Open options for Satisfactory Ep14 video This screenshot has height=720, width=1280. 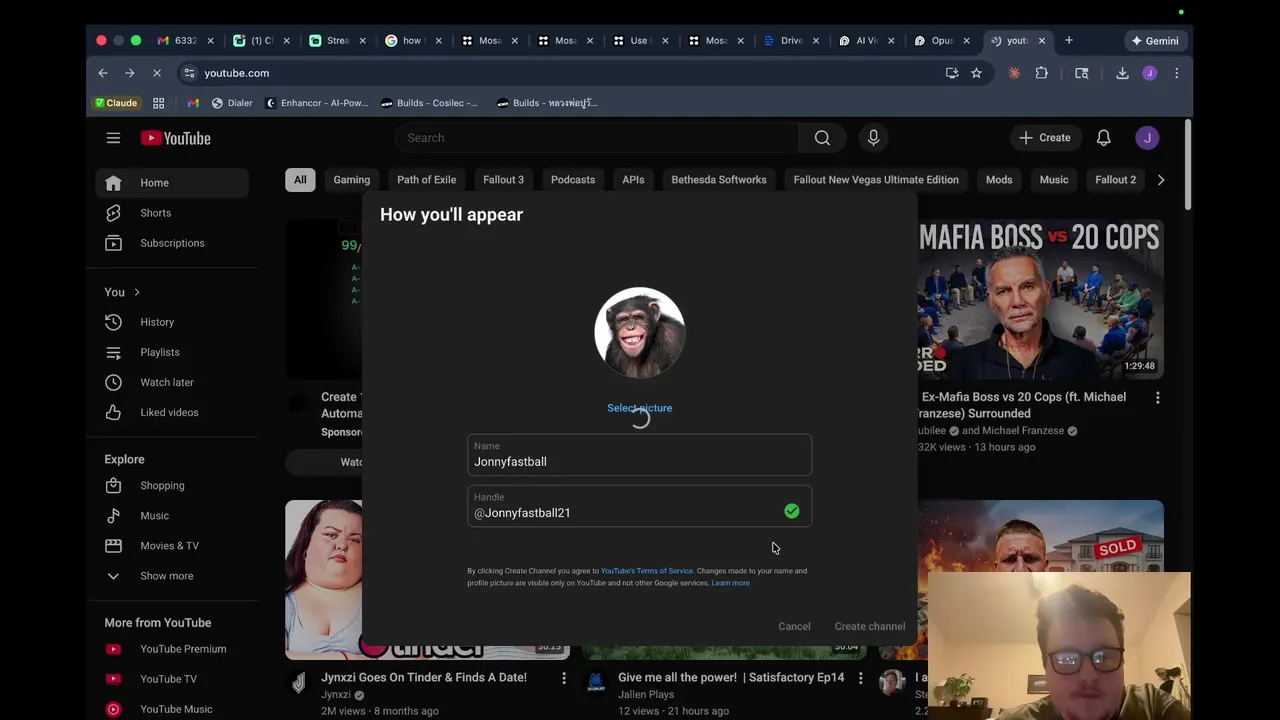860,678
